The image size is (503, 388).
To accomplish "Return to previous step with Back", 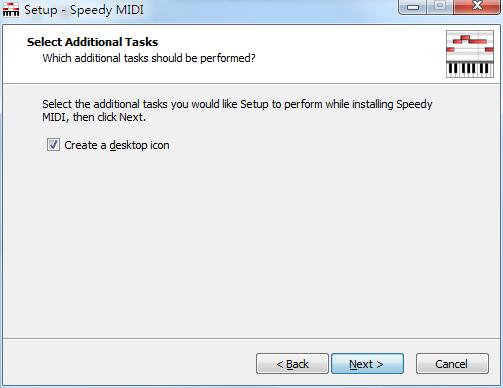I will 292,364.
